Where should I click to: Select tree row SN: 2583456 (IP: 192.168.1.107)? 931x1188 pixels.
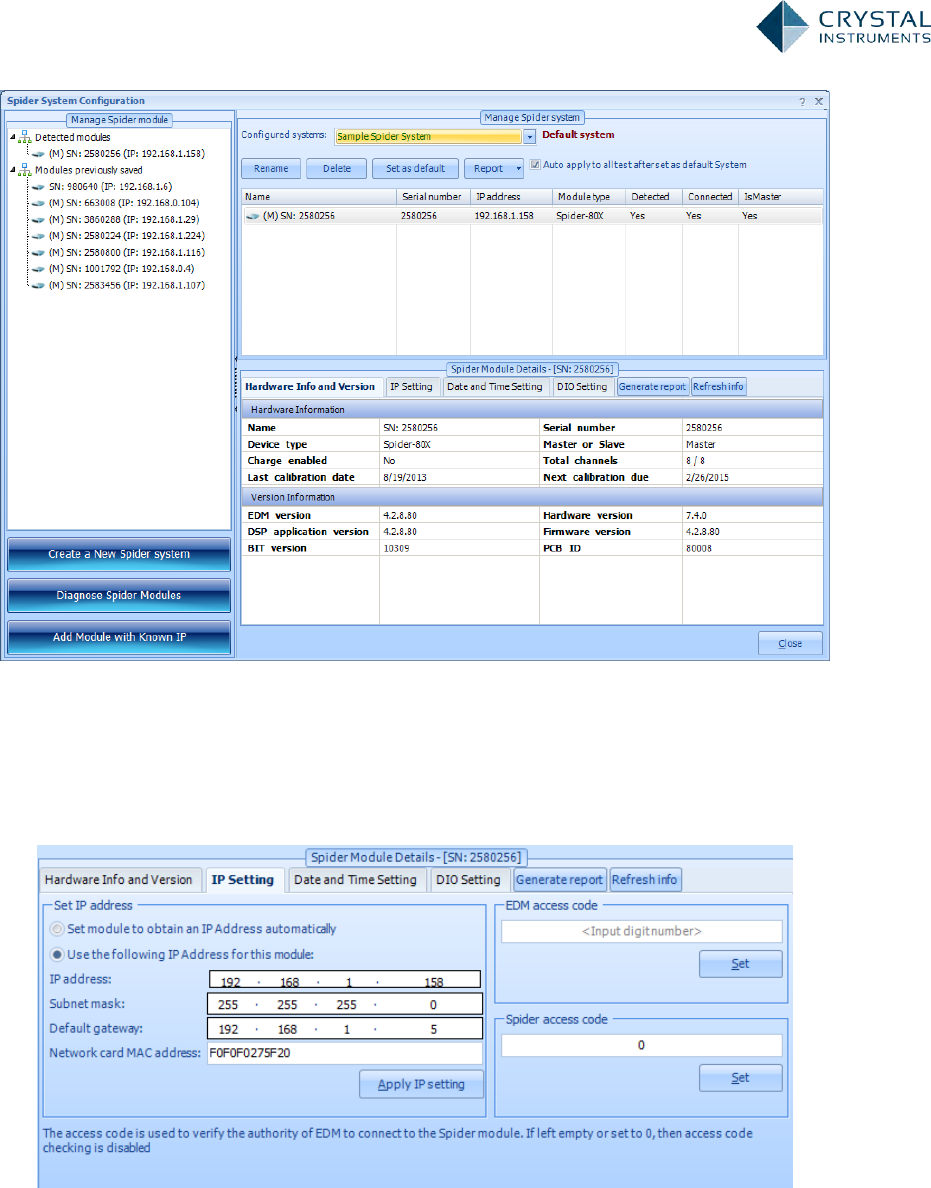(127, 286)
